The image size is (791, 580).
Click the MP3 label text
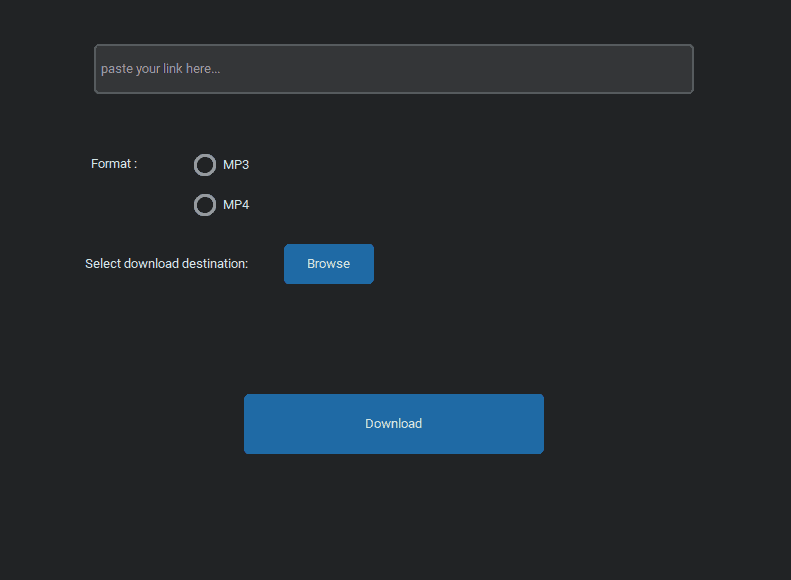[x=236, y=165]
